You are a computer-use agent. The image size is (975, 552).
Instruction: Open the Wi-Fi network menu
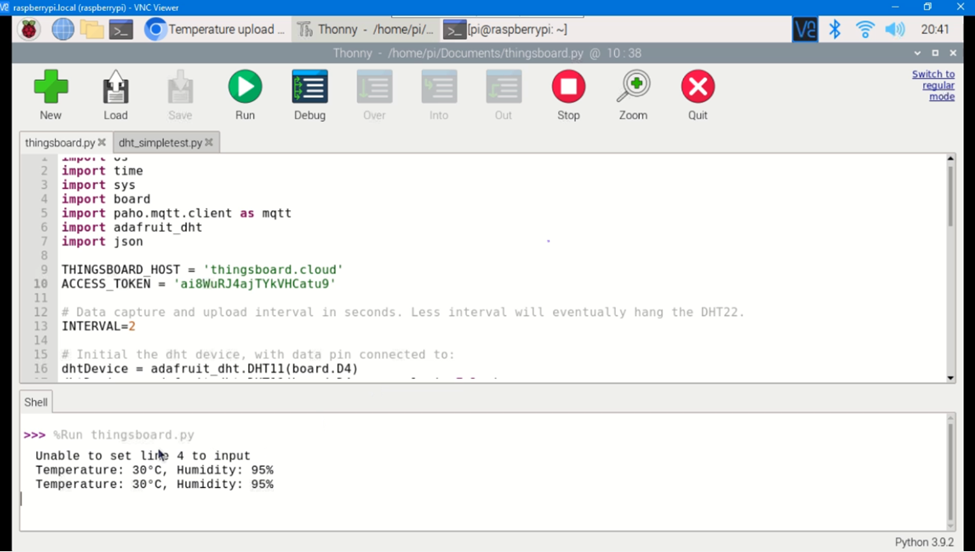click(x=865, y=29)
